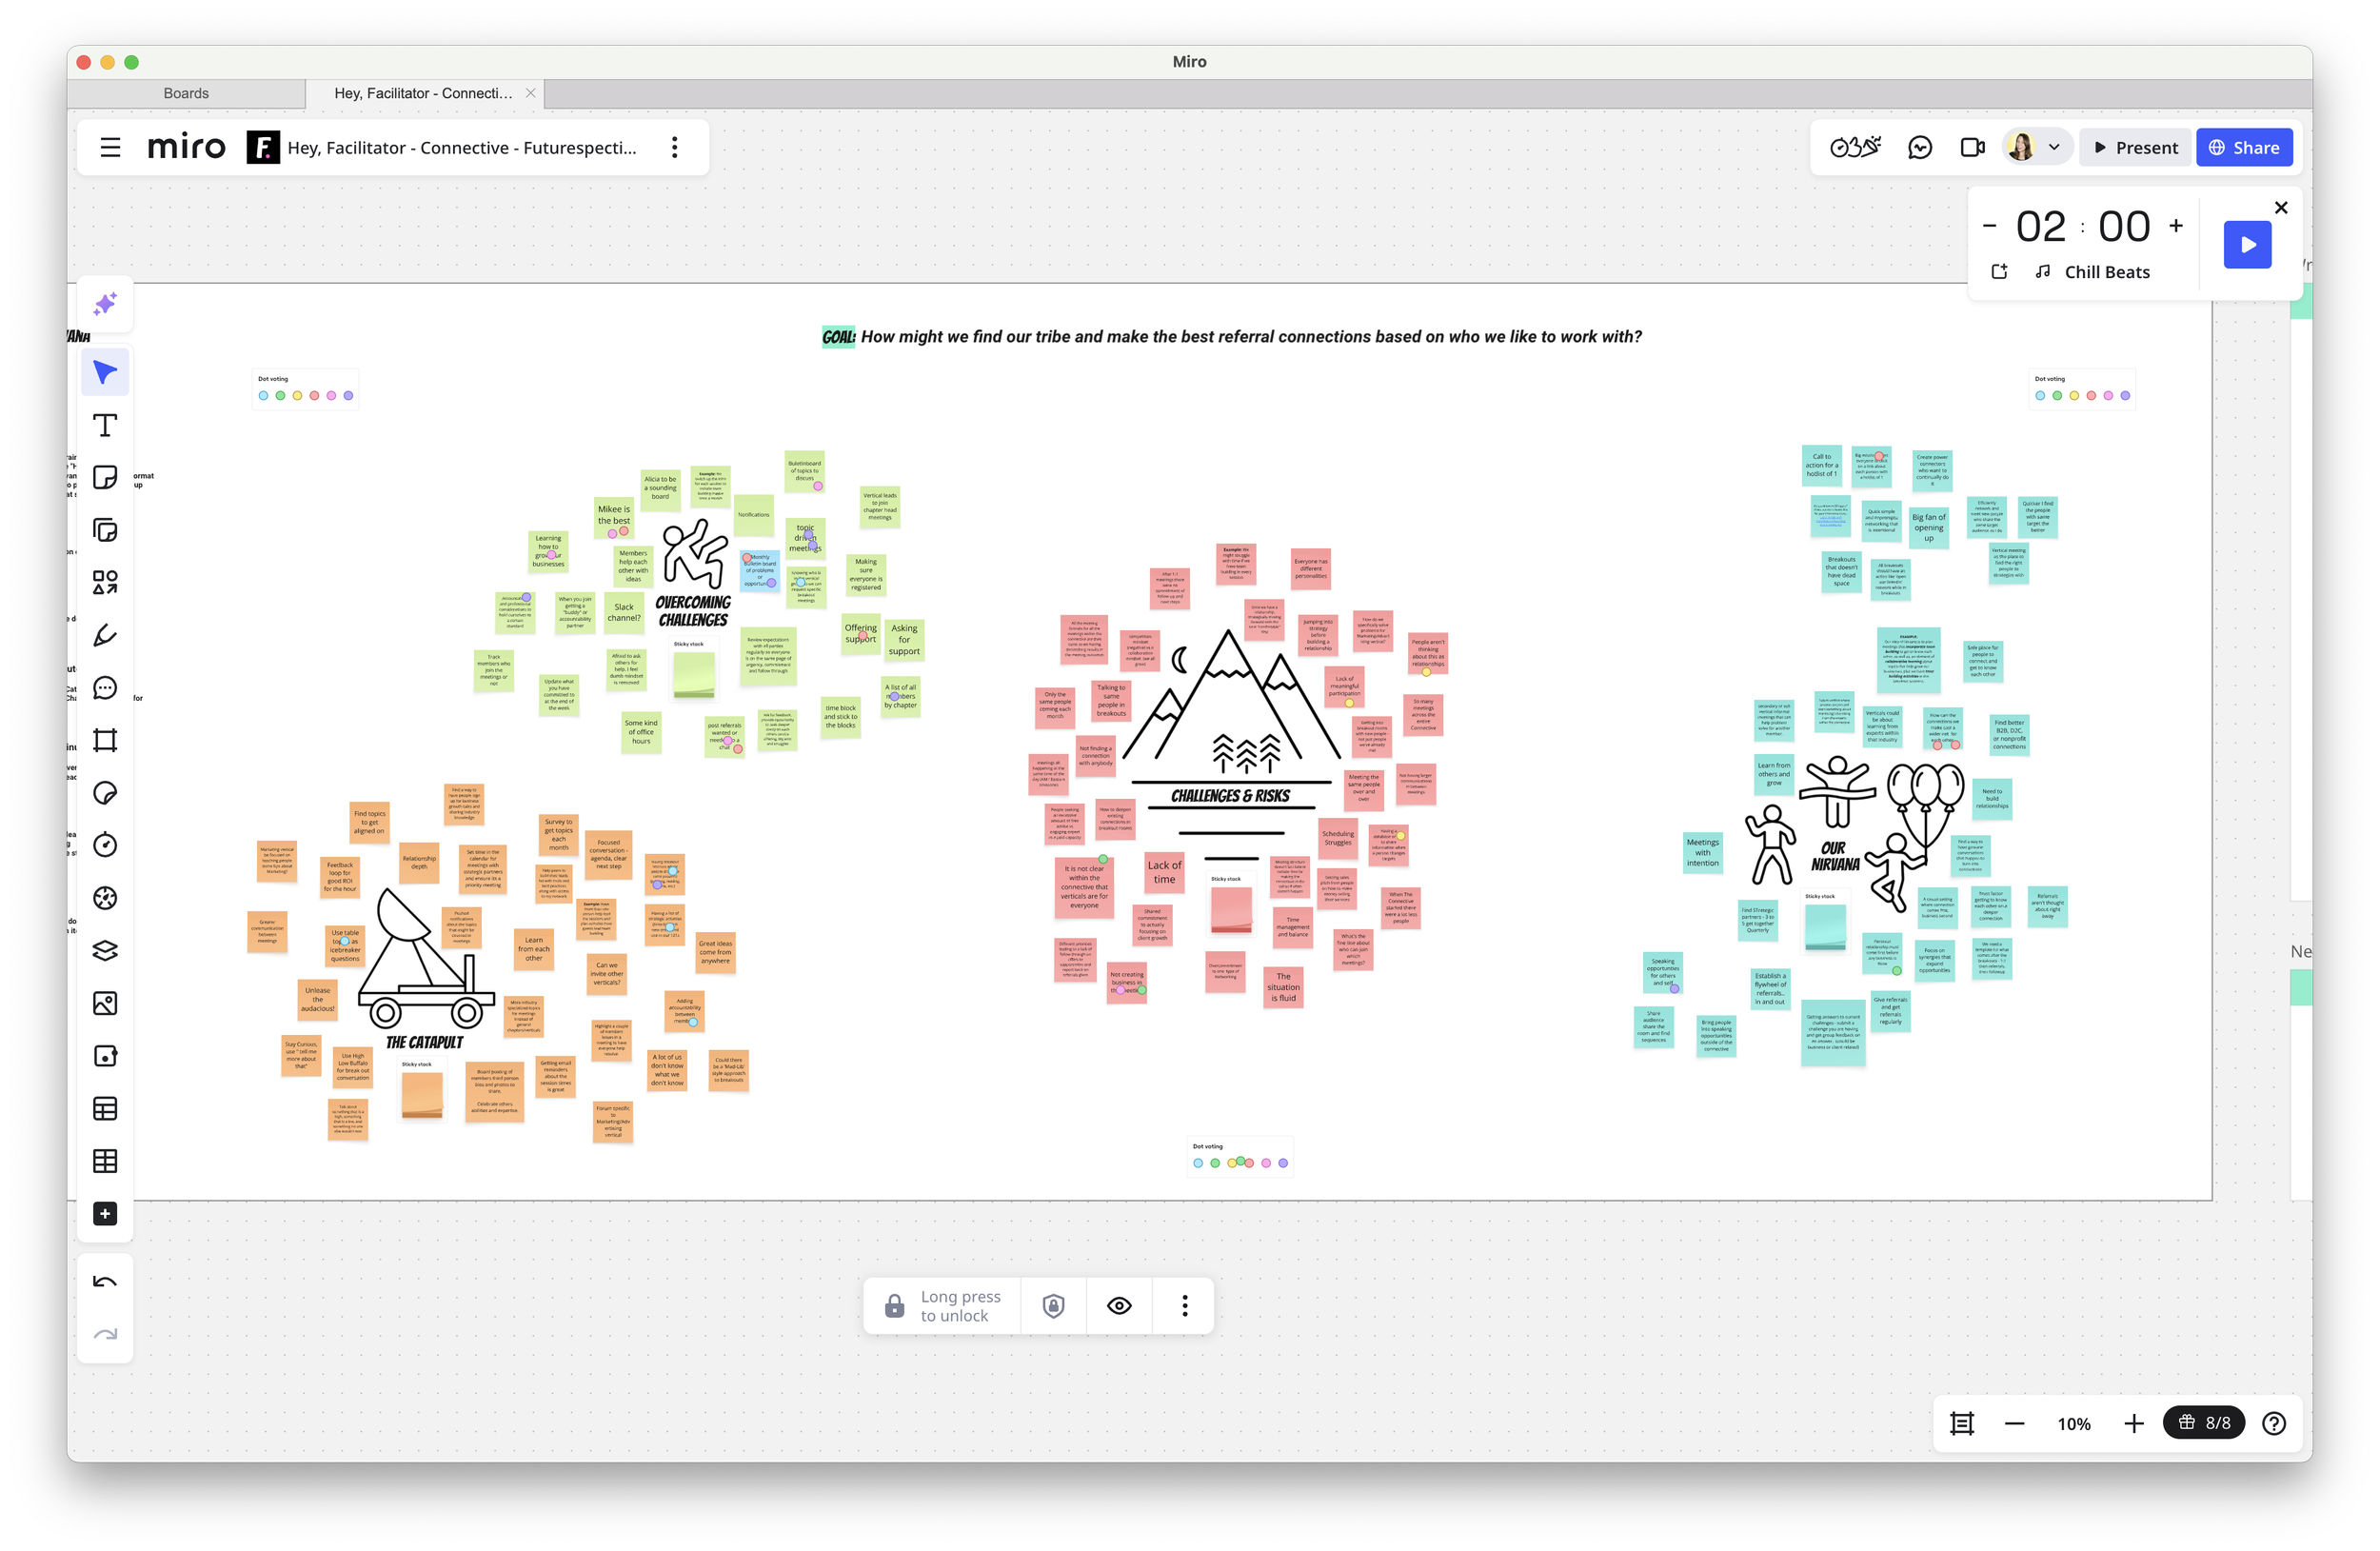
Task: Toggle the shield protection icon
Action: coord(1053,1305)
